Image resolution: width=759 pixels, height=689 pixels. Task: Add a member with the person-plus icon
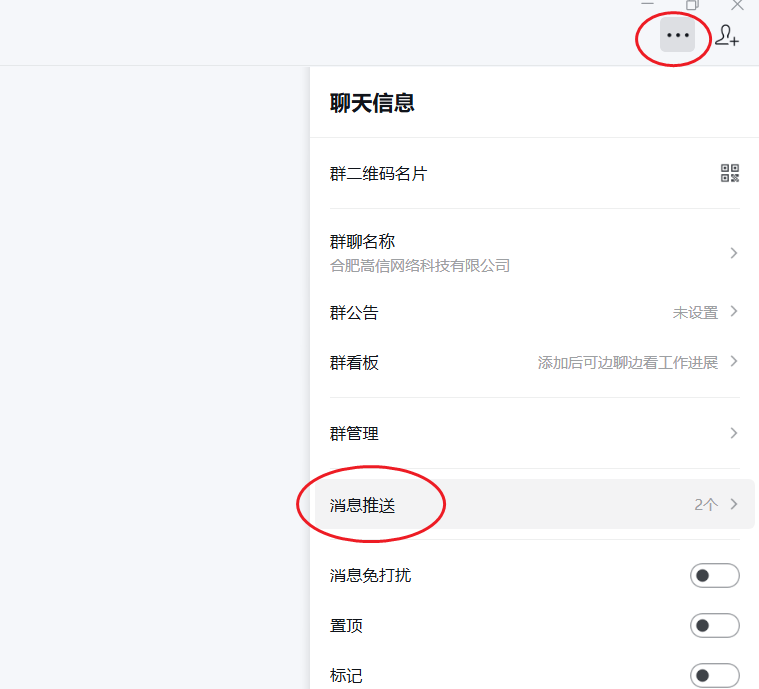click(727, 35)
